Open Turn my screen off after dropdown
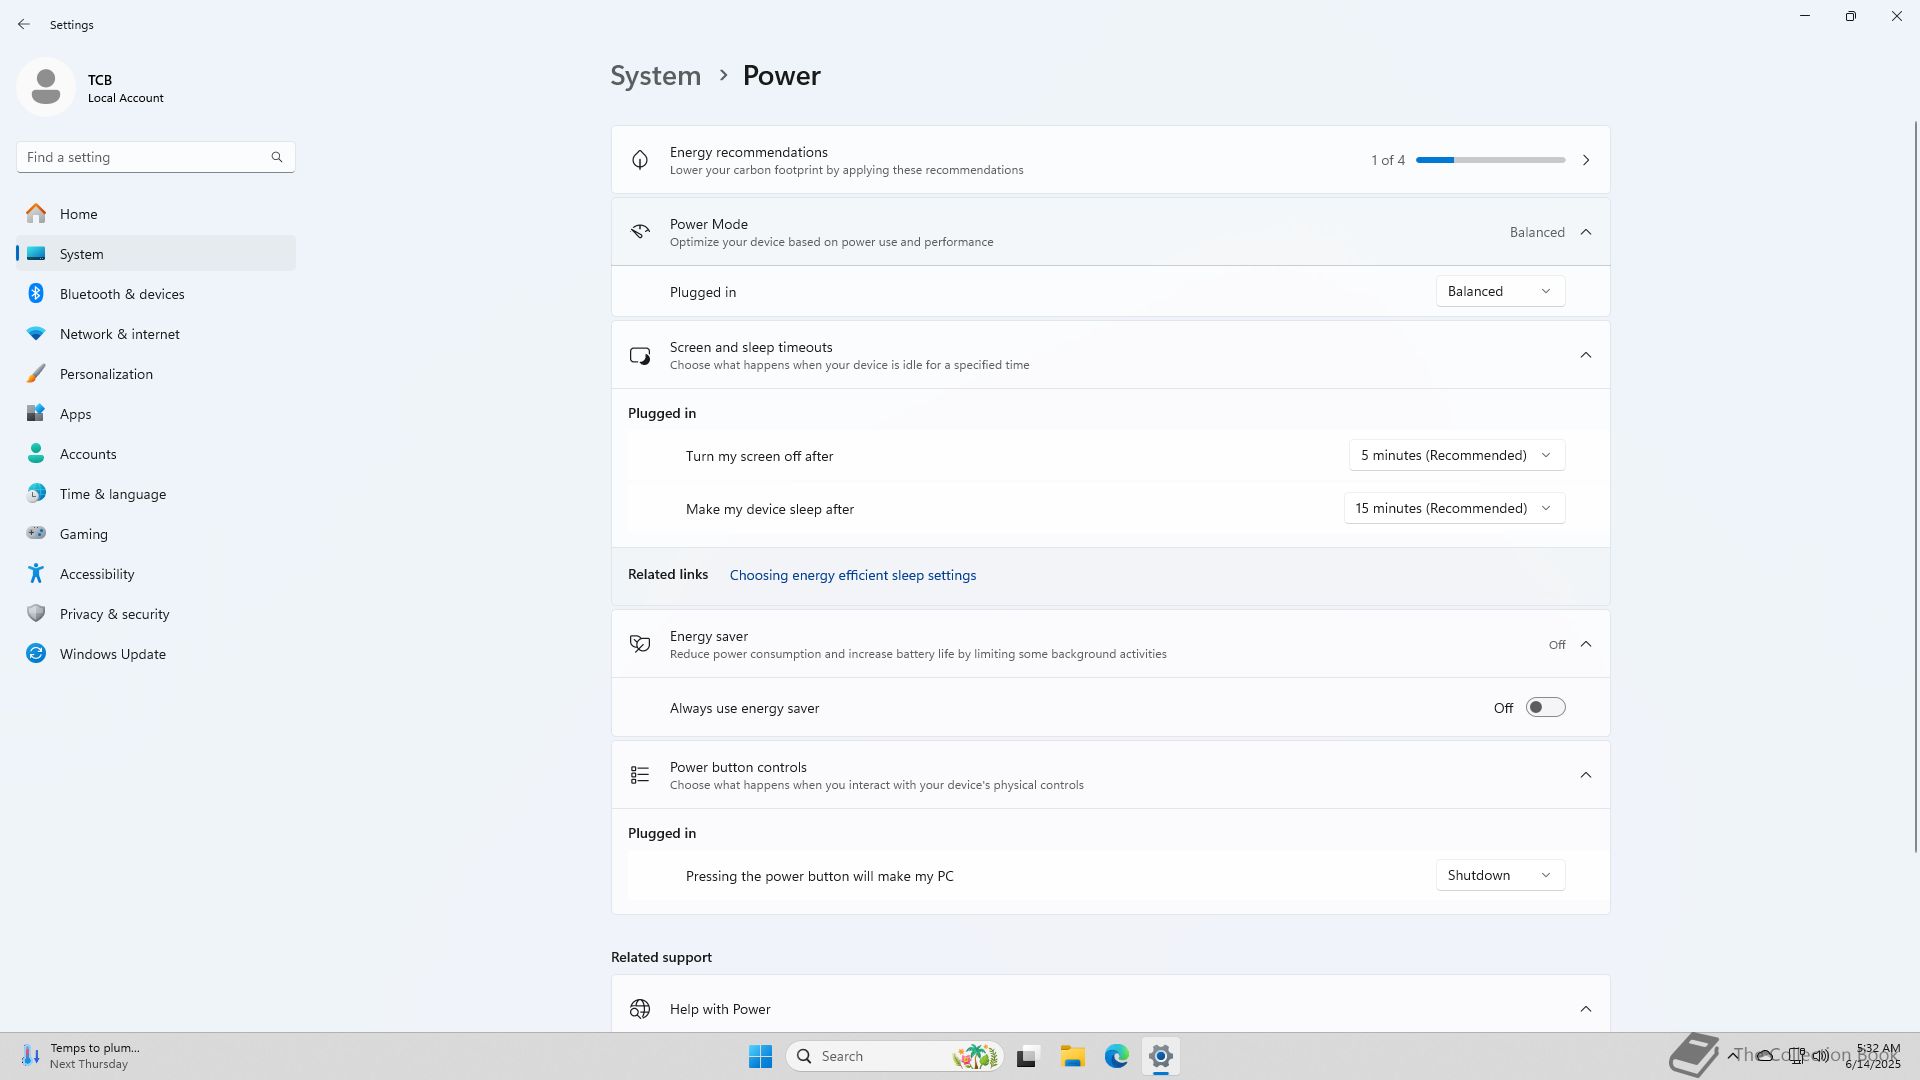This screenshot has width=1920, height=1080. click(x=1456, y=455)
